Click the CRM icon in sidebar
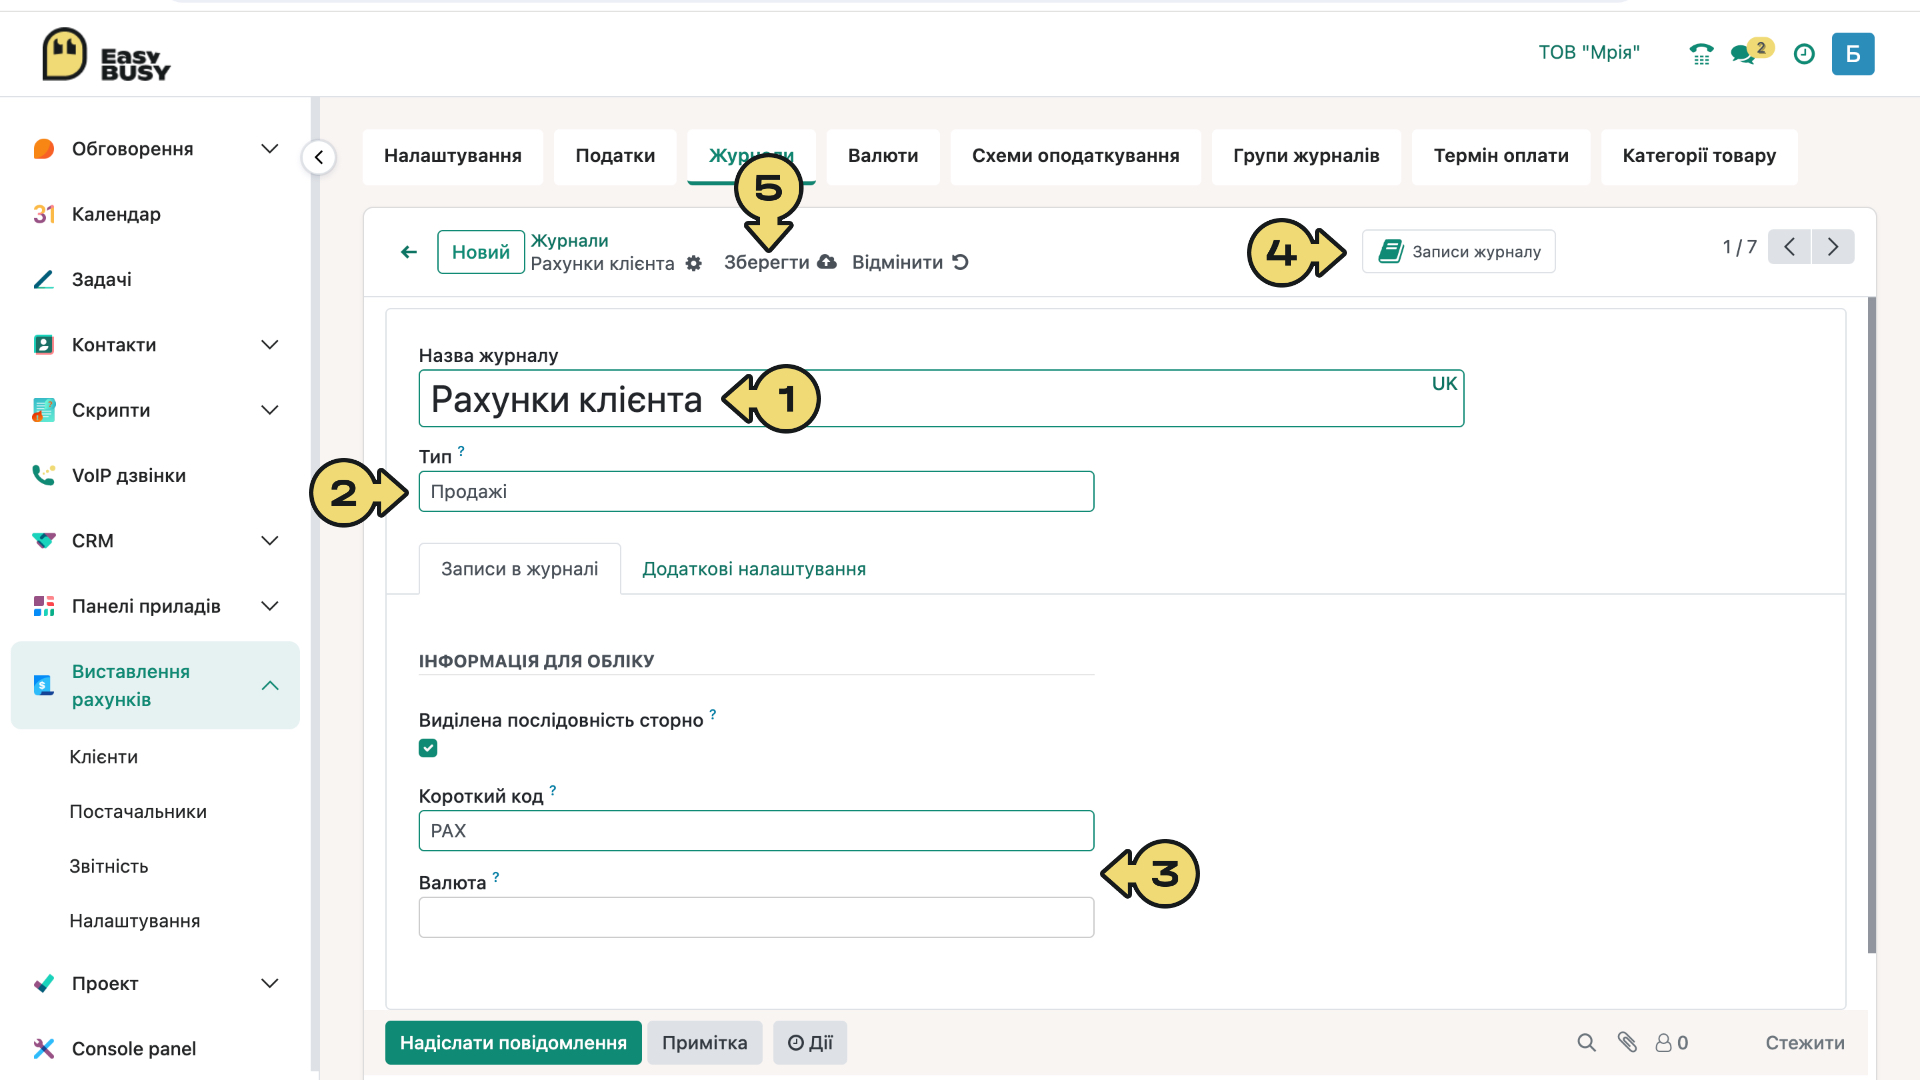The width and height of the screenshot is (1920, 1080). click(x=43, y=541)
